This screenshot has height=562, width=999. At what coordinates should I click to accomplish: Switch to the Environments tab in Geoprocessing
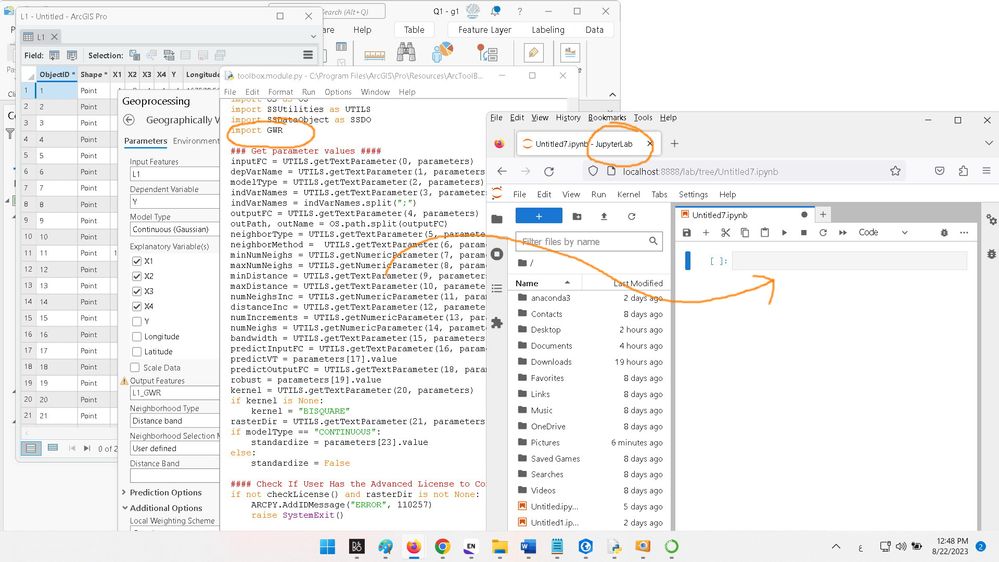point(195,141)
